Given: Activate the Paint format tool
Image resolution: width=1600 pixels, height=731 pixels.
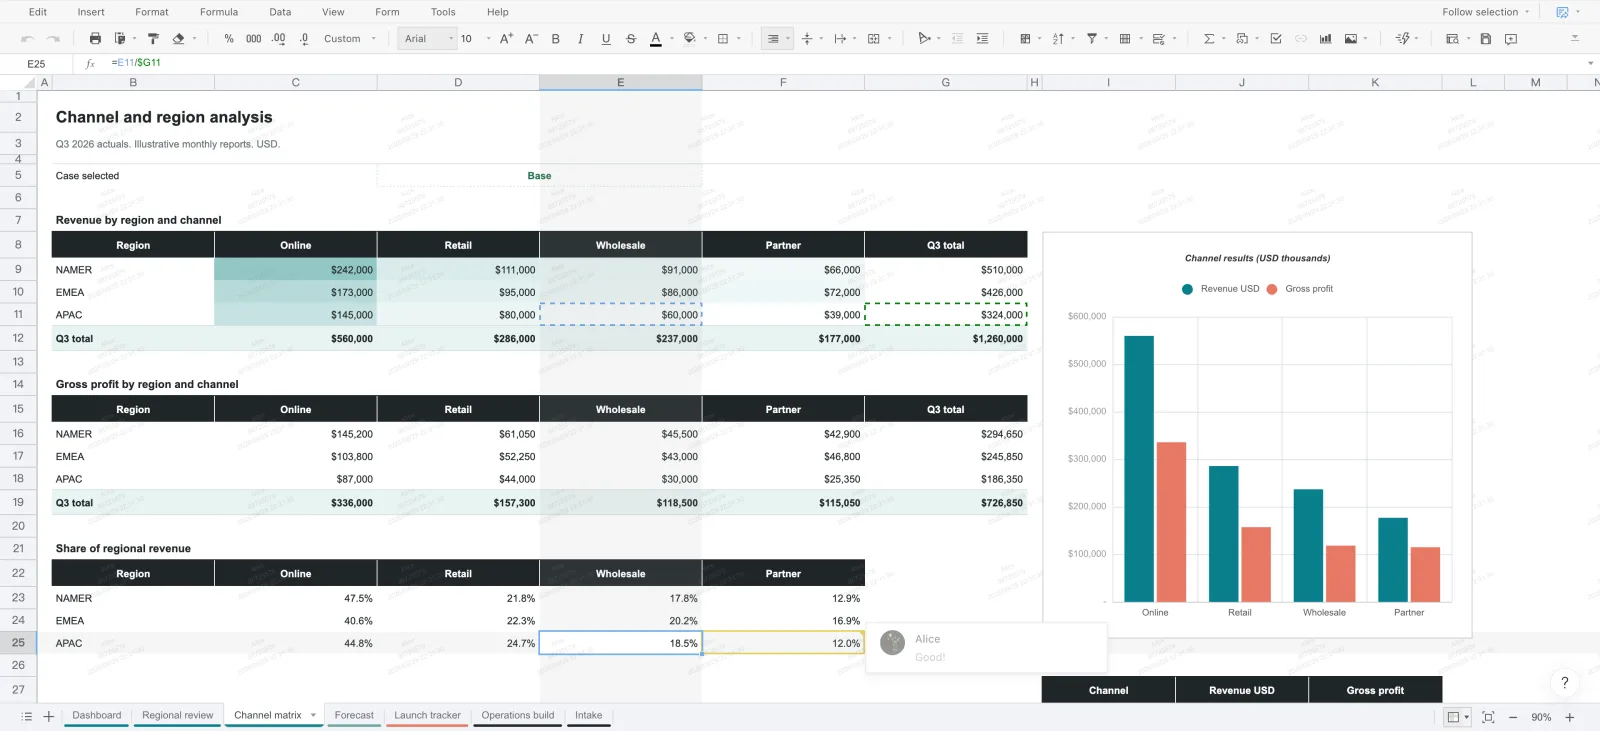Looking at the screenshot, I should [x=153, y=39].
